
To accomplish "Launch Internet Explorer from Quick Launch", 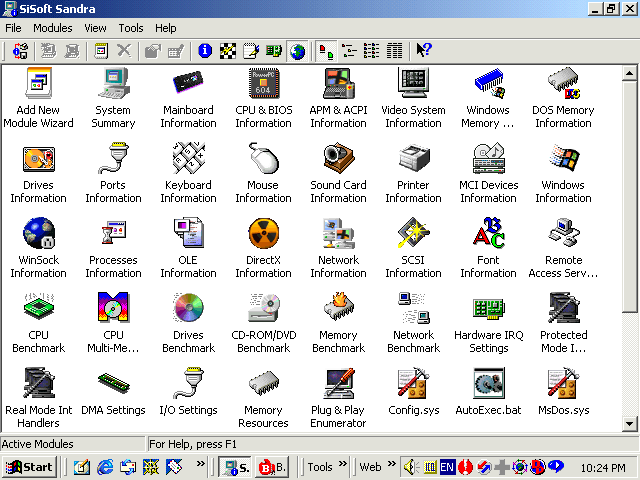I will click(105, 467).
